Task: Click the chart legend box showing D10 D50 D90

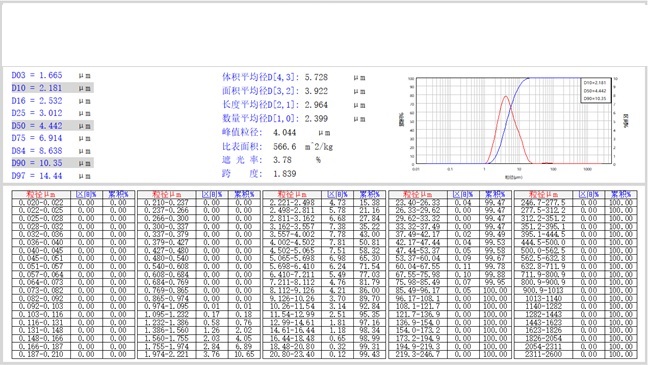Action: pos(596,91)
